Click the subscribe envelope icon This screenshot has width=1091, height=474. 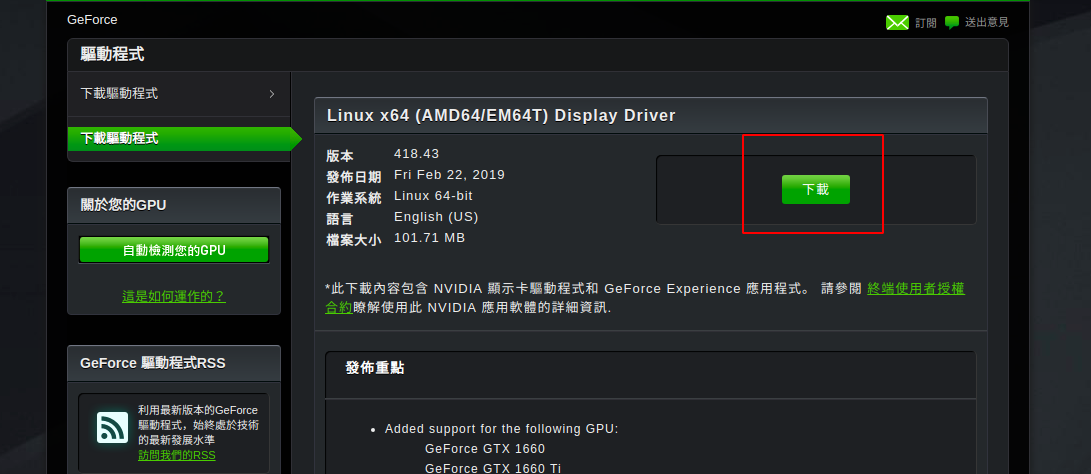click(897, 22)
